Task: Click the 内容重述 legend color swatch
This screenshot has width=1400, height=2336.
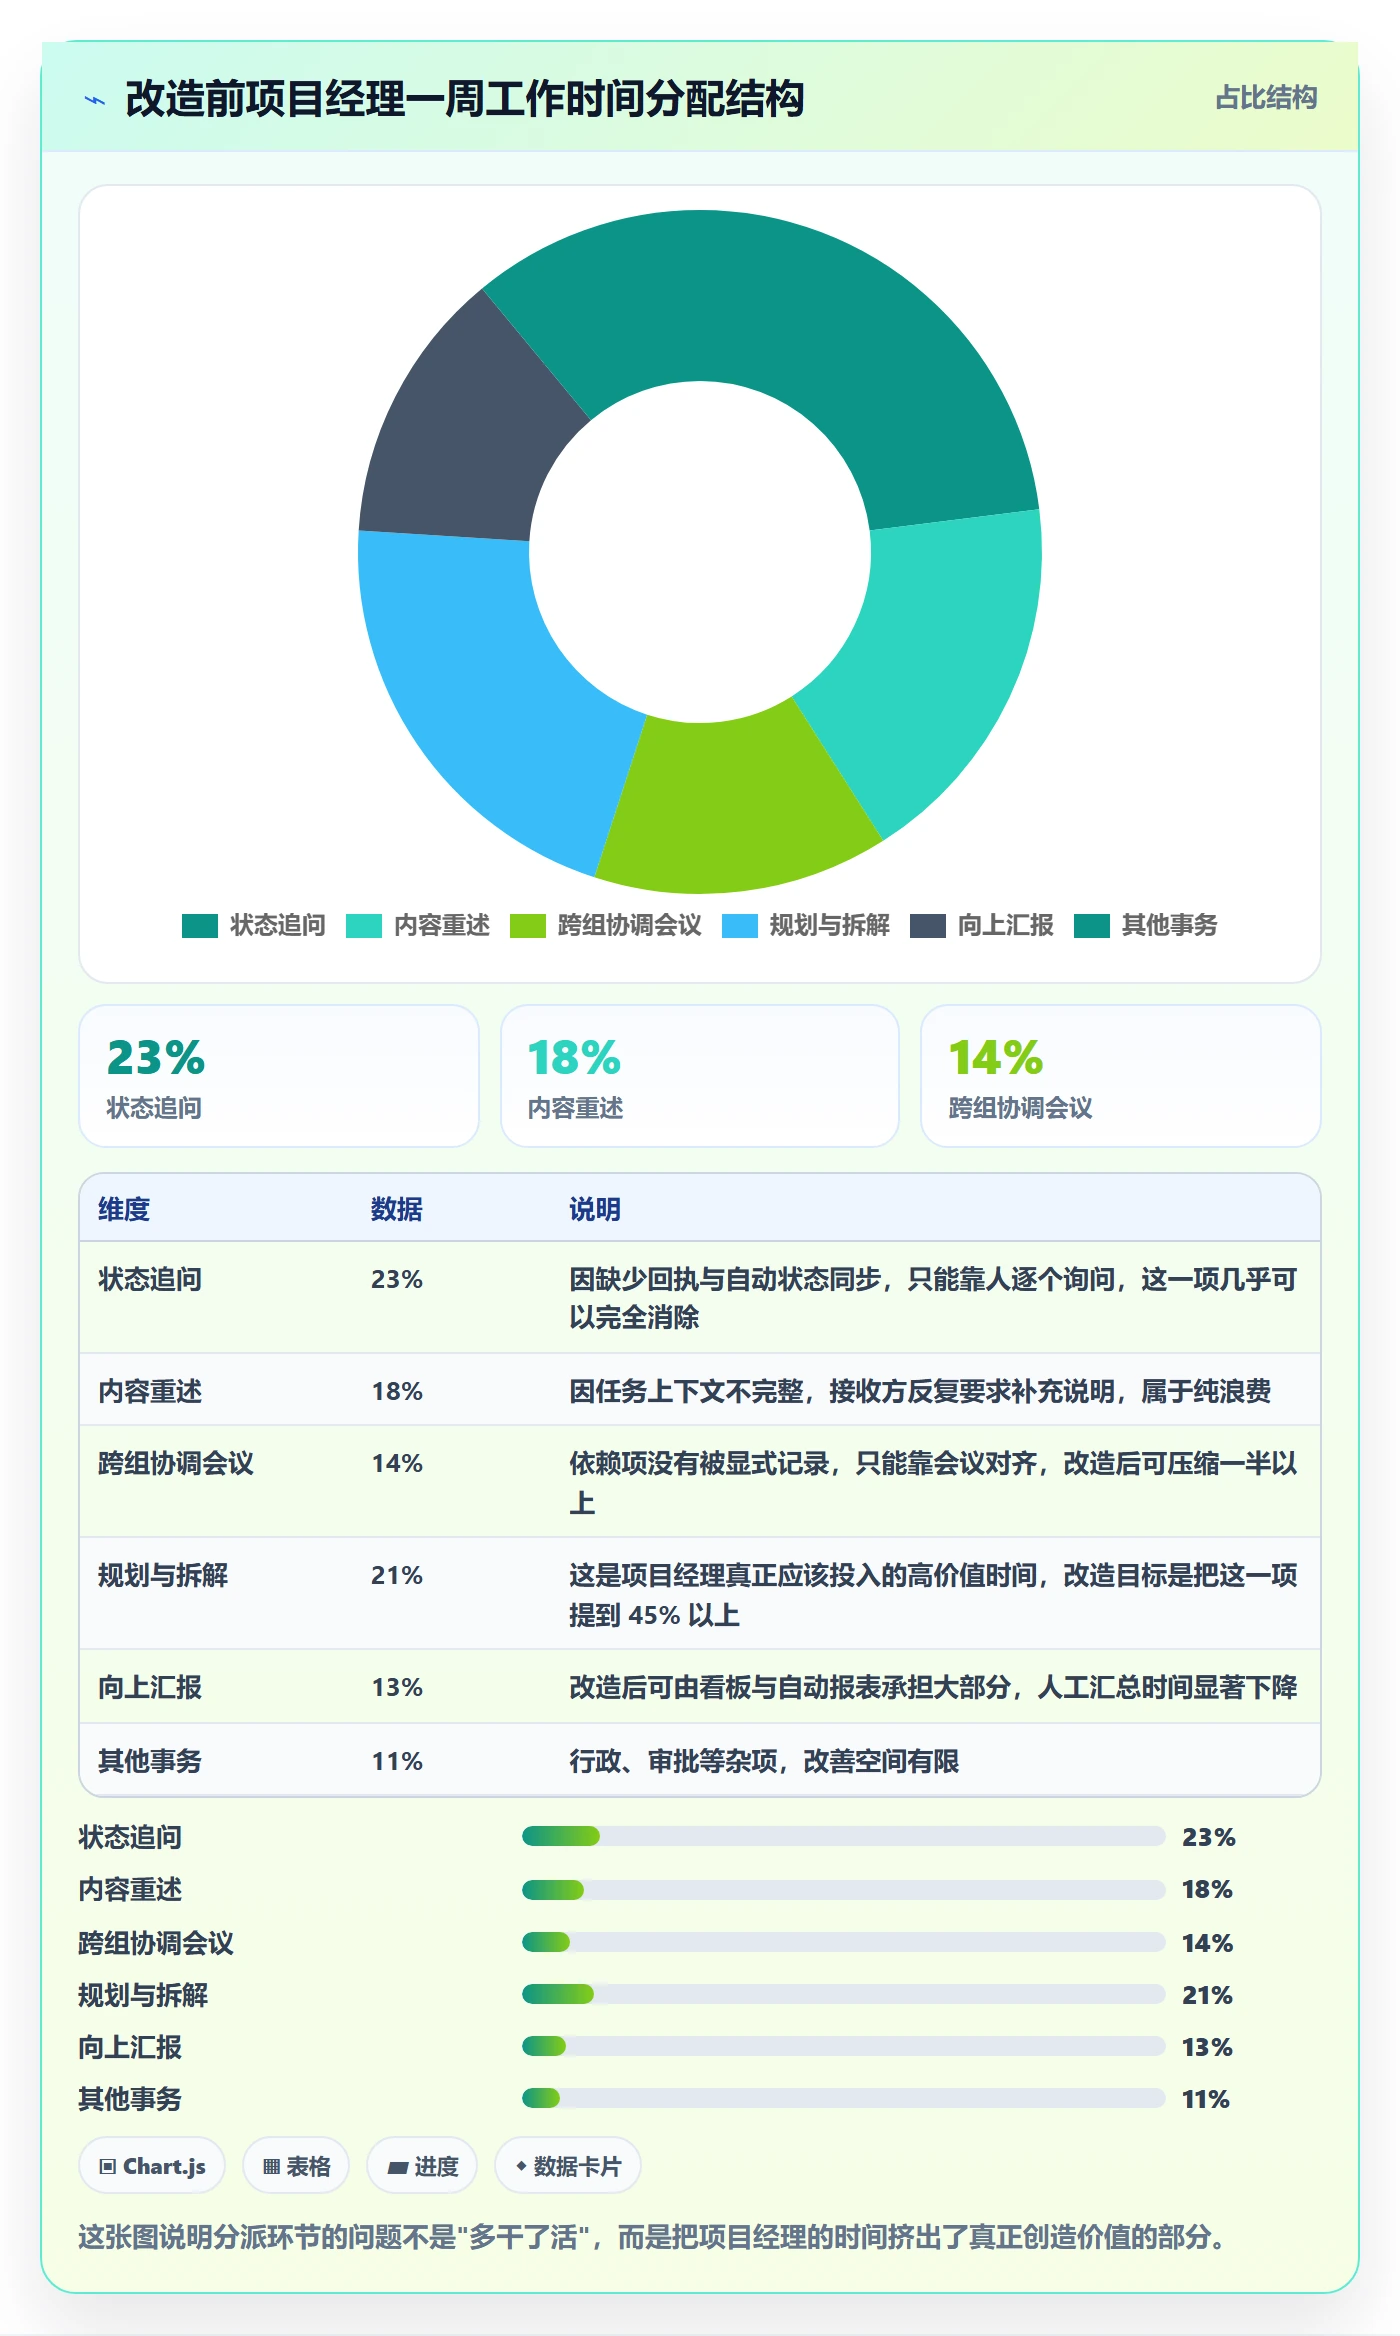Action: (x=364, y=926)
